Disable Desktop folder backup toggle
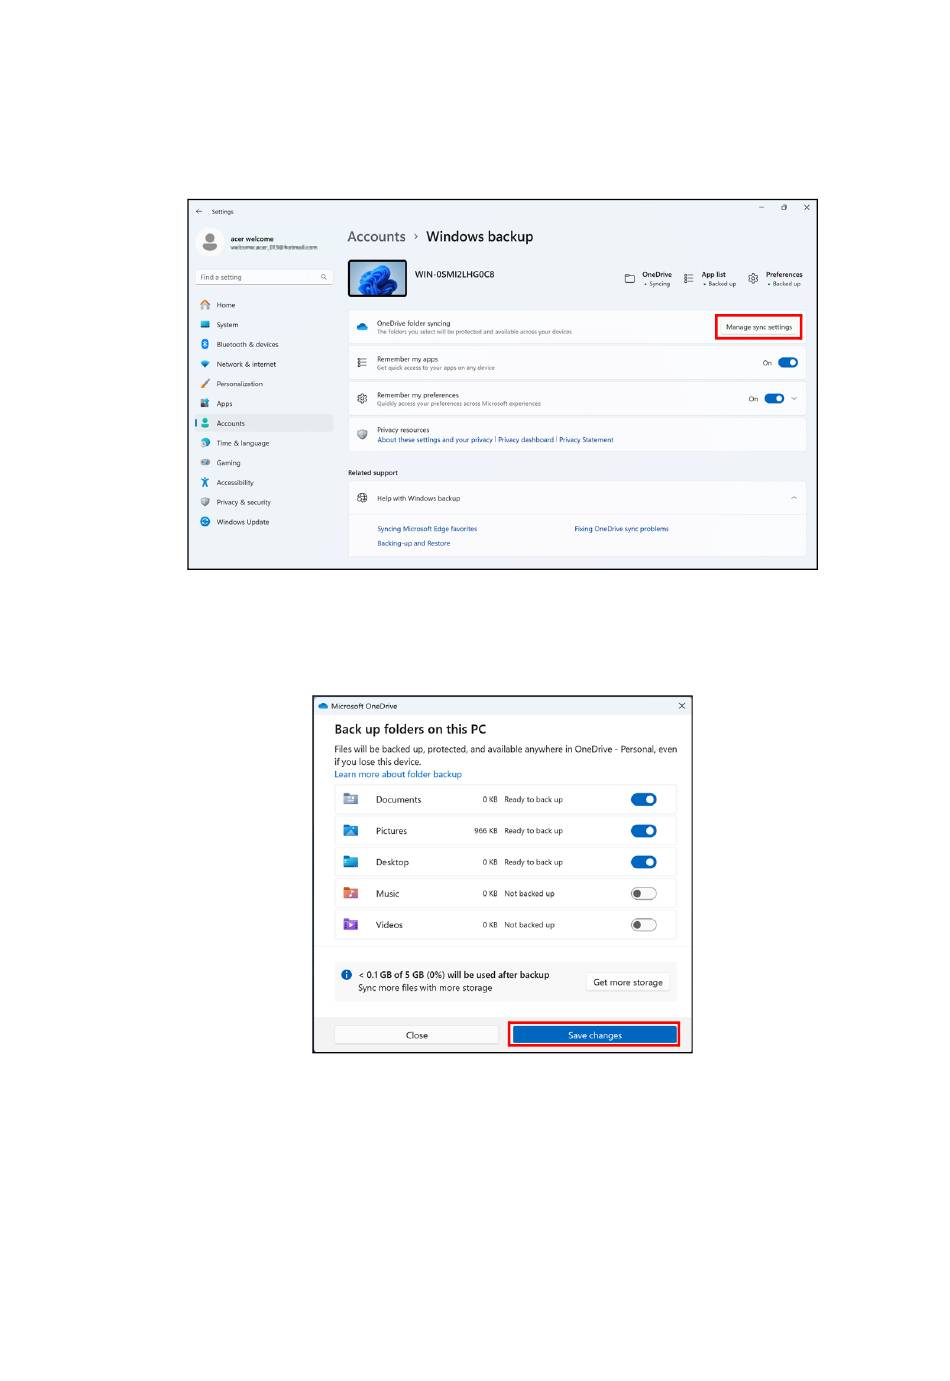Viewport: 950px width, 1381px height. 644,862
